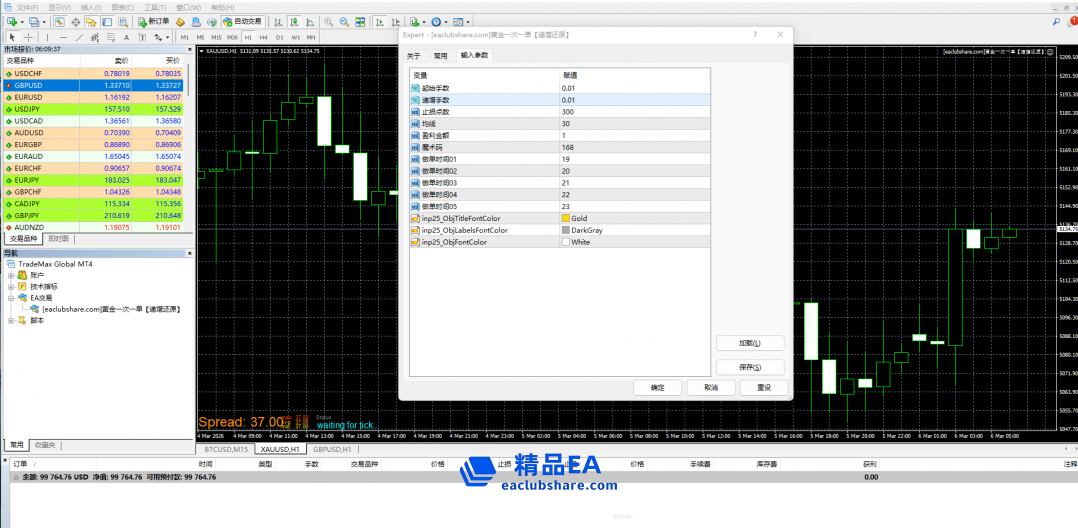Open the 图表(C) menu
This screenshot has height=528, width=1078.
coord(122,6)
